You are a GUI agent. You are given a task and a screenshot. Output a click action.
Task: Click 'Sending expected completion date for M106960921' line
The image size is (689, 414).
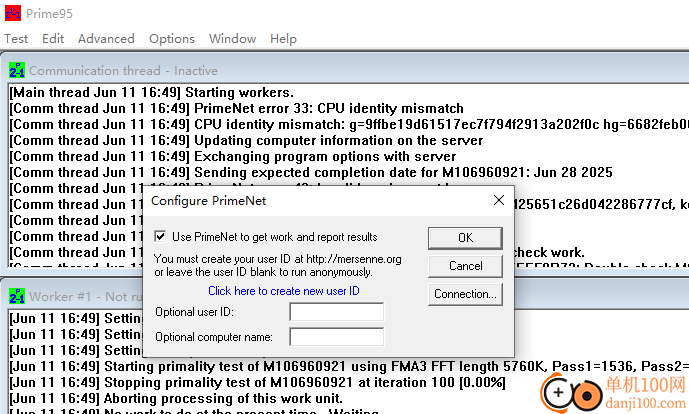[311, 172]
